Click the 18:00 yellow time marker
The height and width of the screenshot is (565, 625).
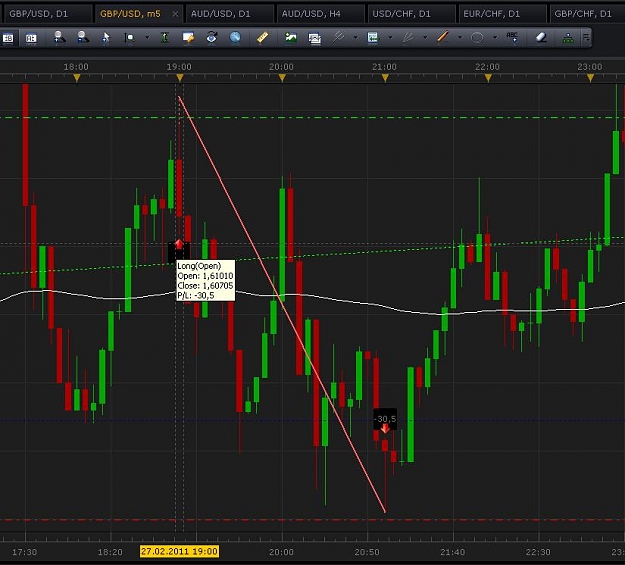[x=77, y=78]
